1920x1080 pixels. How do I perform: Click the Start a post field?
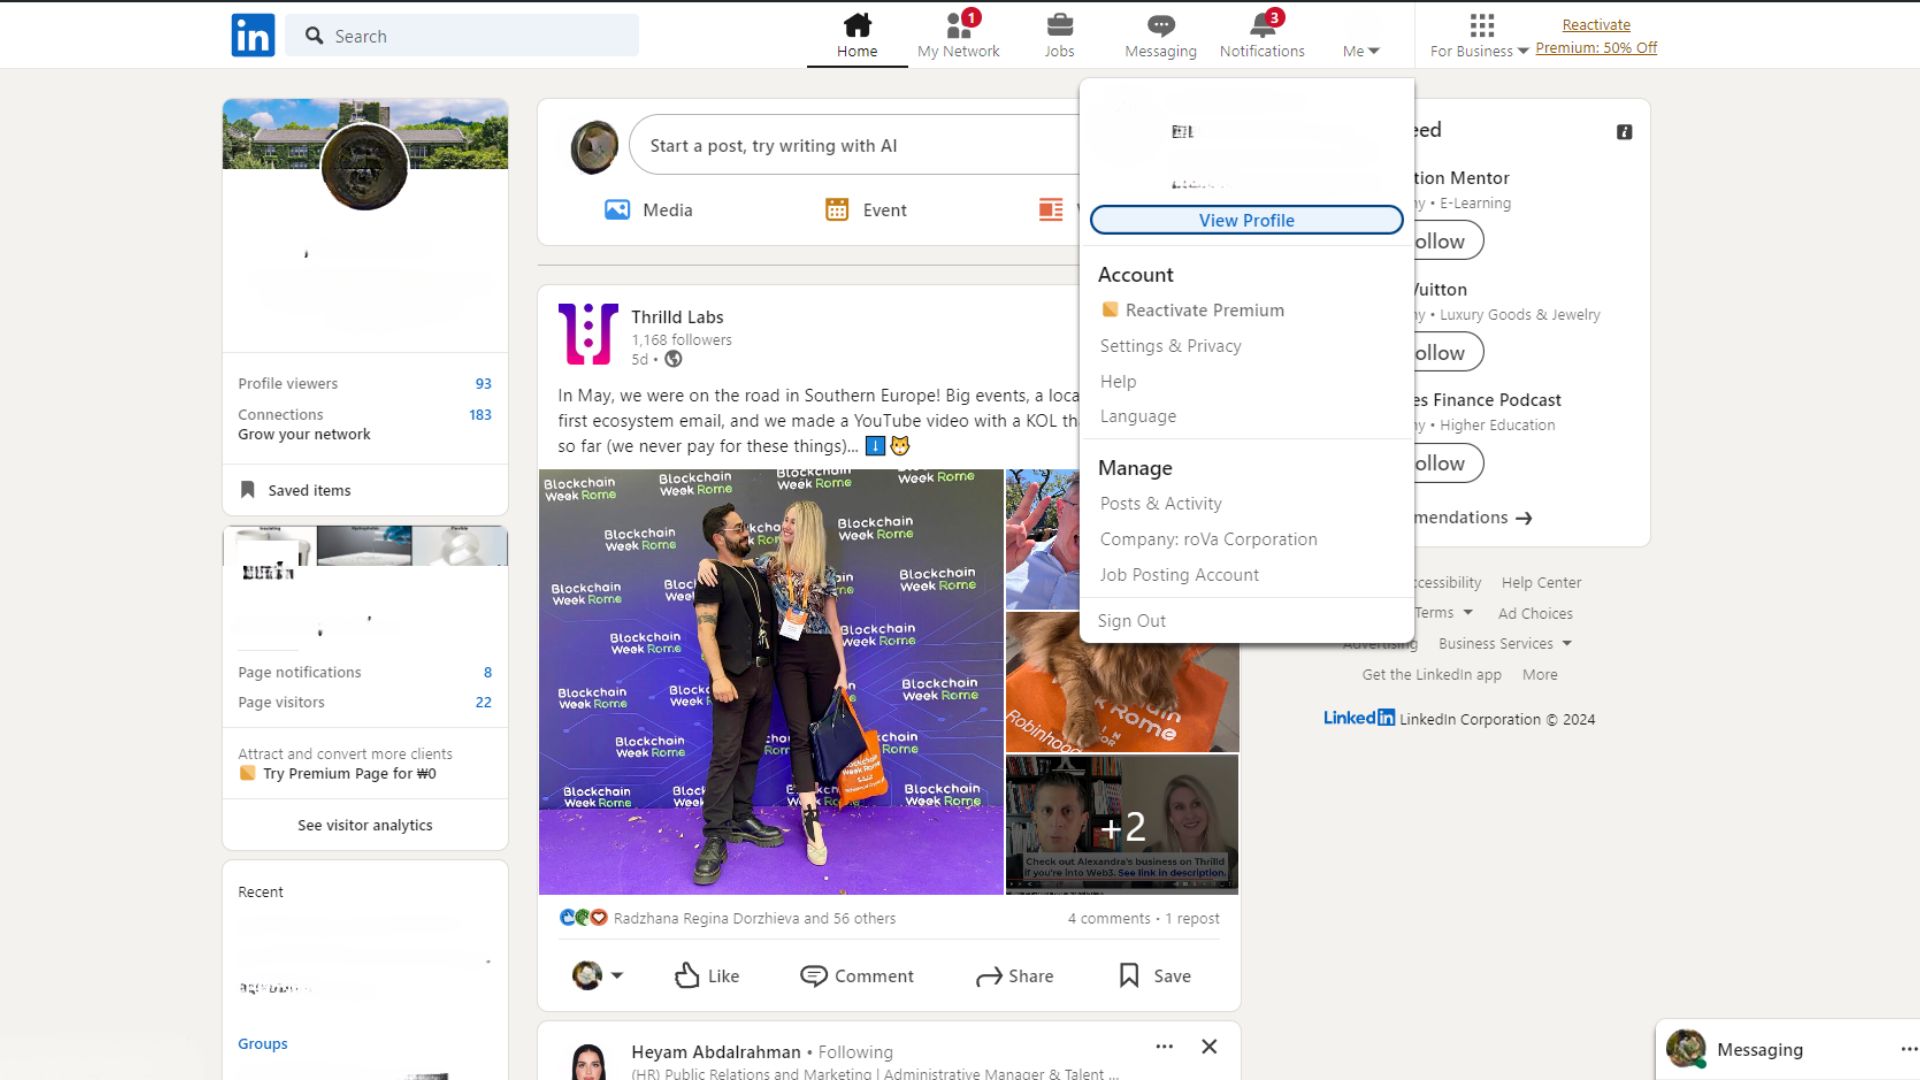[x=854, y=145]
